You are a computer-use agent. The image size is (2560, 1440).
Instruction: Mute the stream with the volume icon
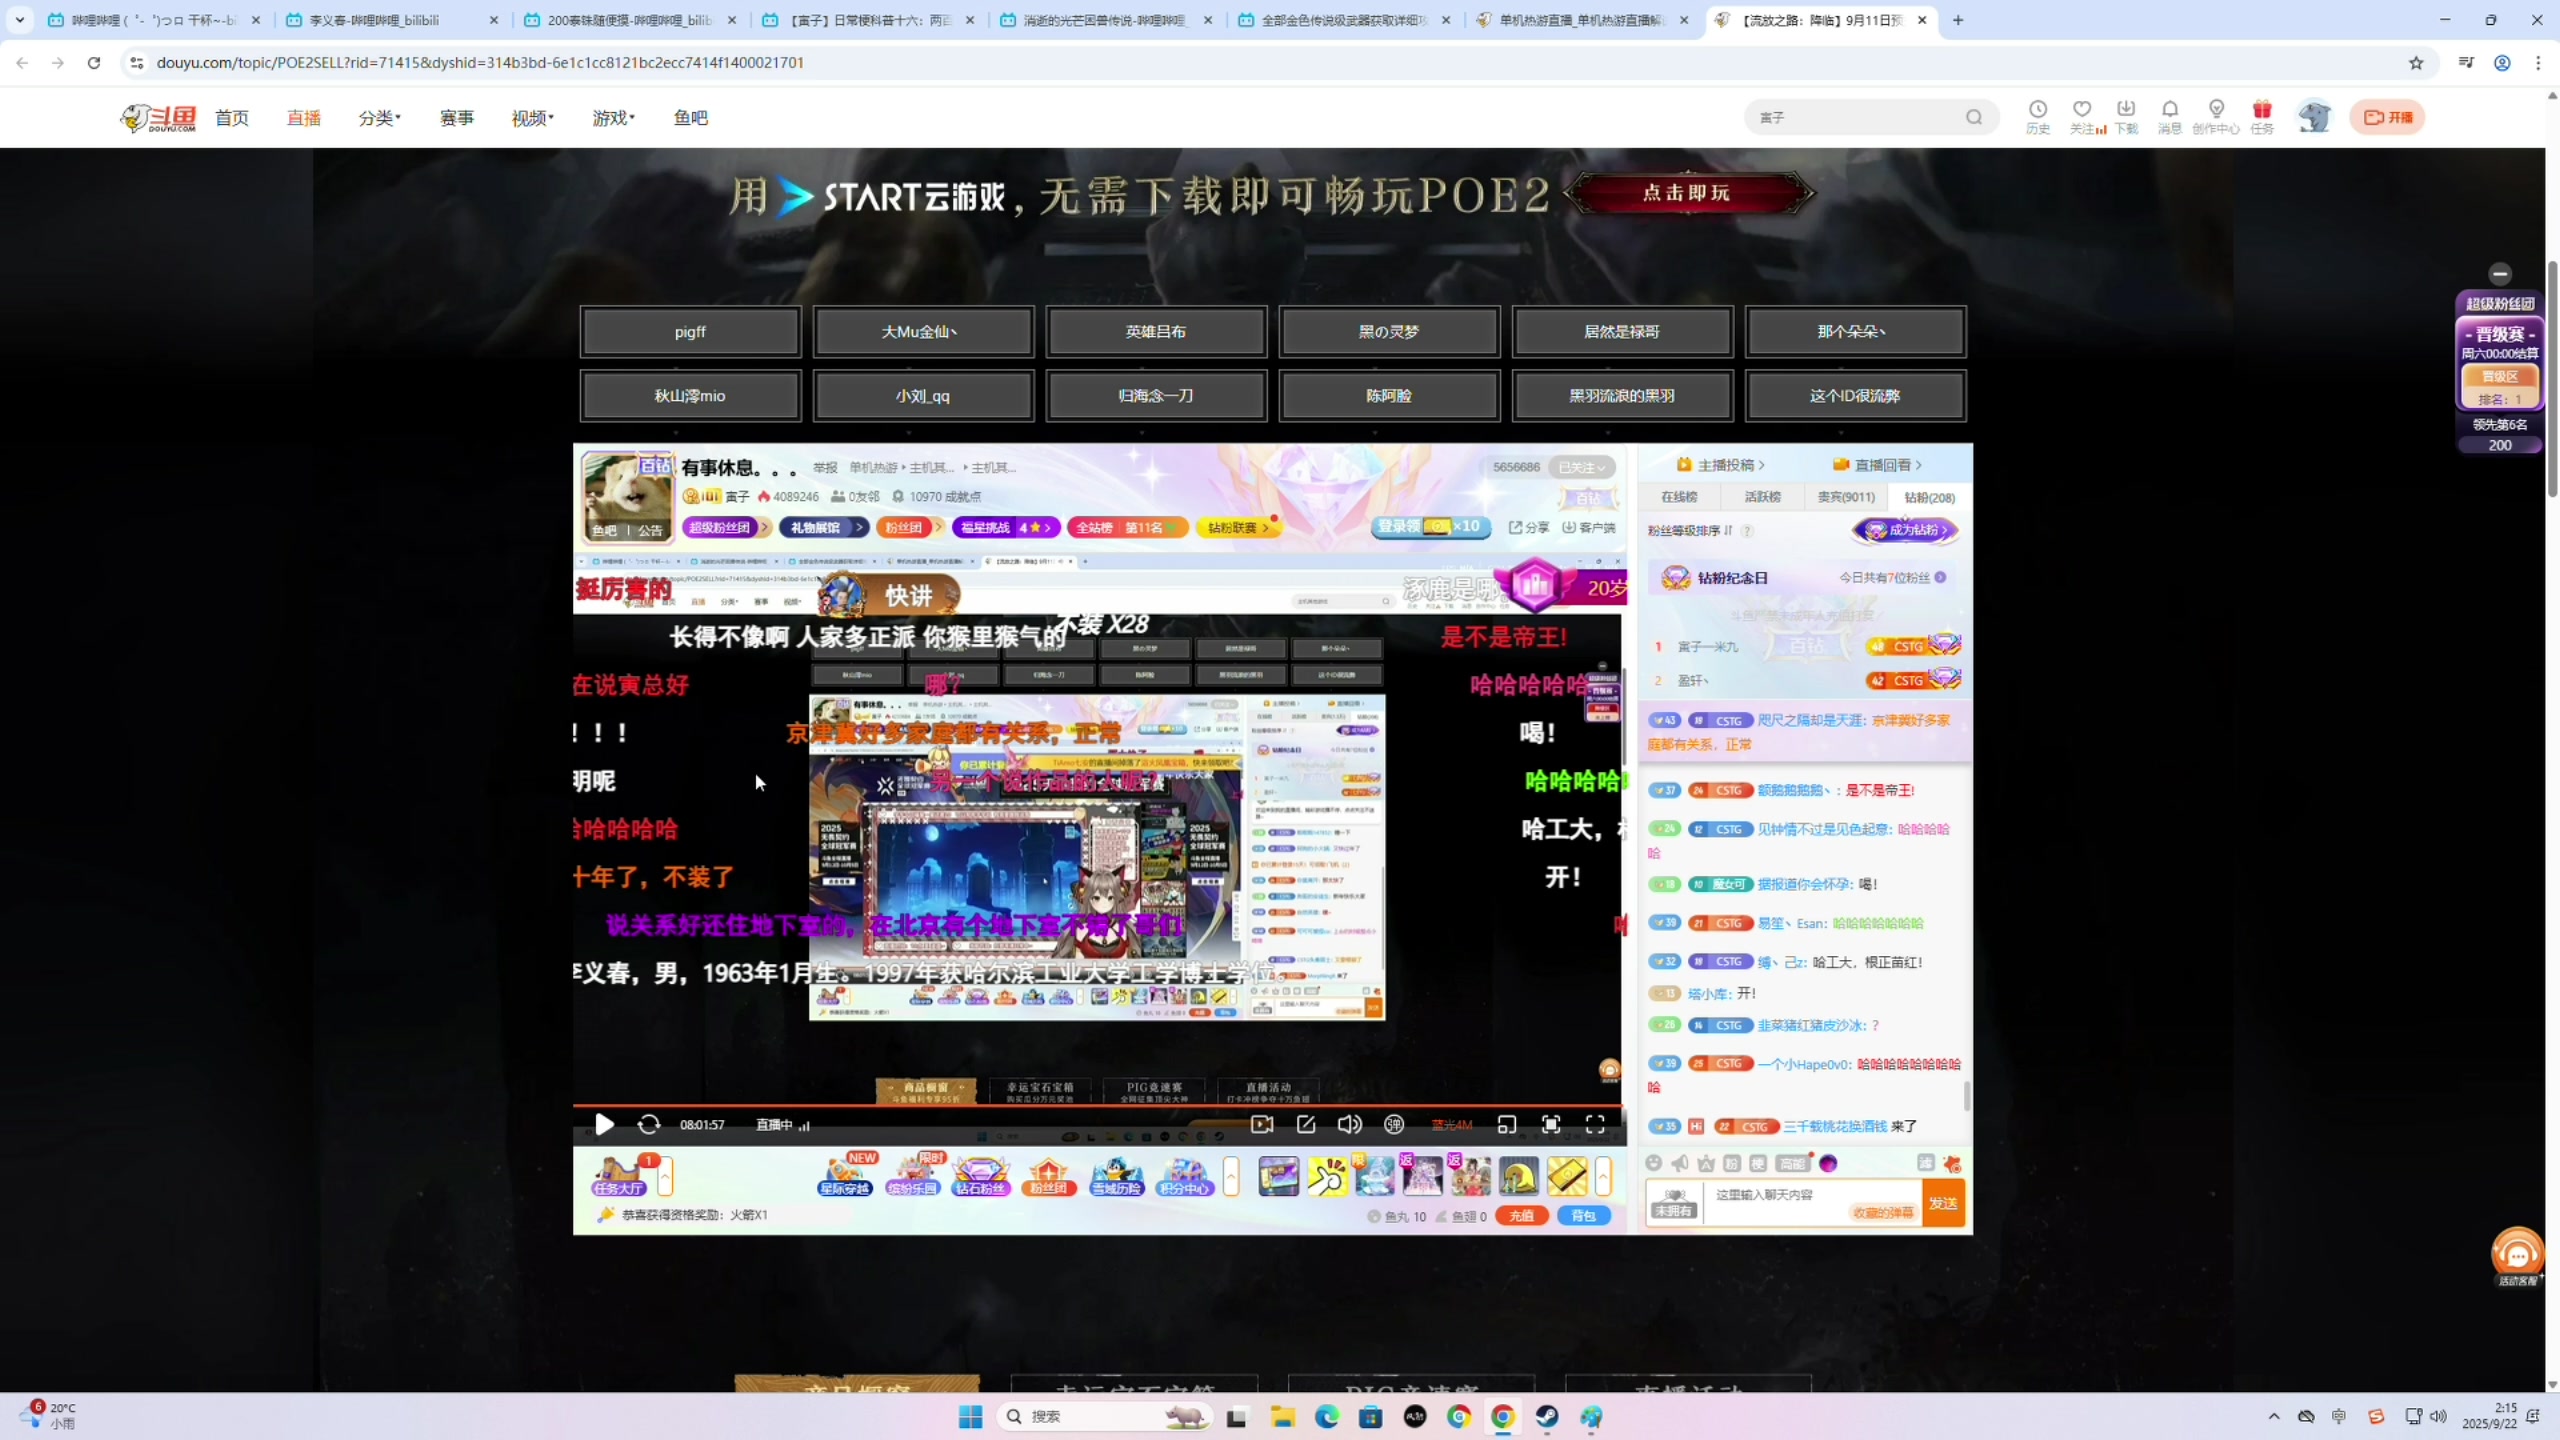[x=1350, y=1124]
